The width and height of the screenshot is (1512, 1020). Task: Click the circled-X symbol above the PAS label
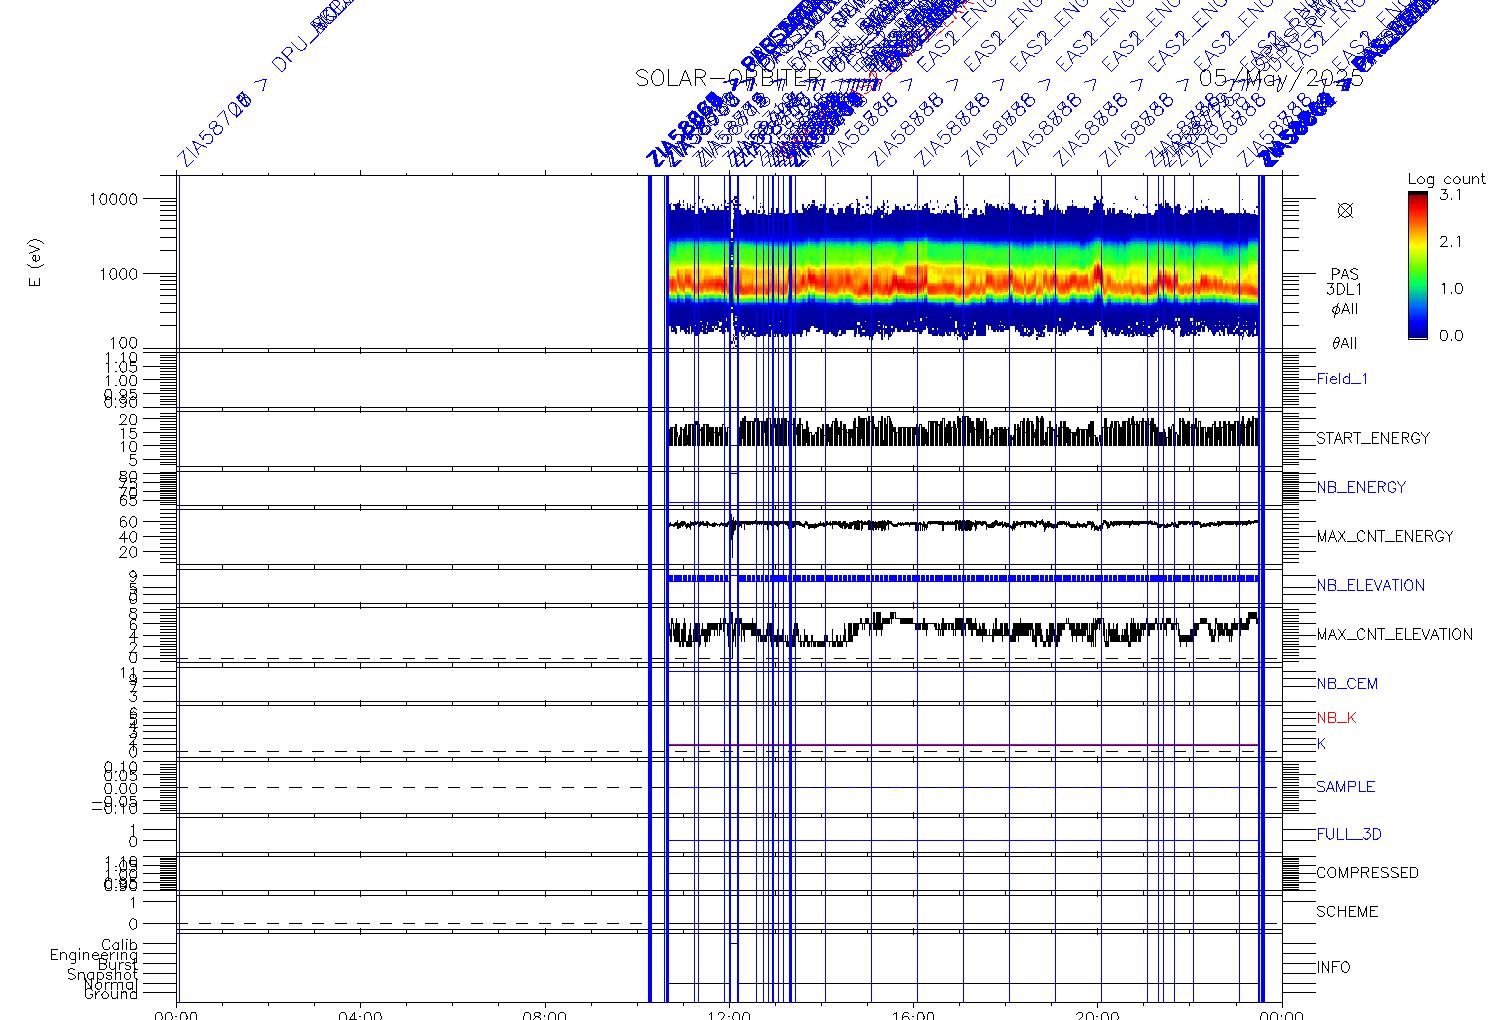(1345, 210)
